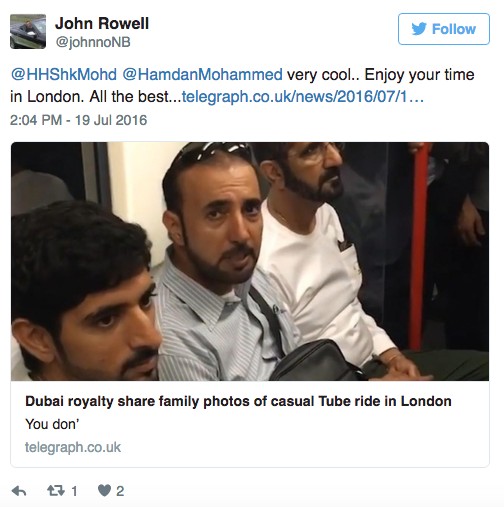Click the like count number 2
504x507 pixels.
tap(120, 491)
